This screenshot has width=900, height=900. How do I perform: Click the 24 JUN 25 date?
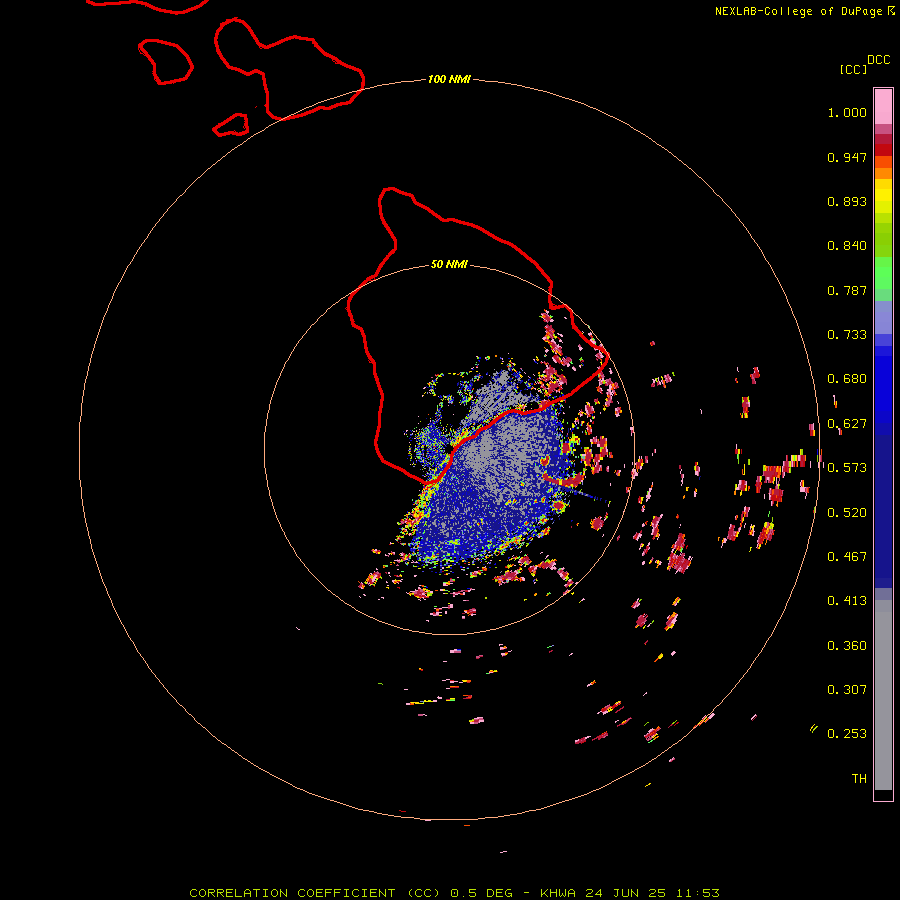pyautogui.click(x=626, y=893)
